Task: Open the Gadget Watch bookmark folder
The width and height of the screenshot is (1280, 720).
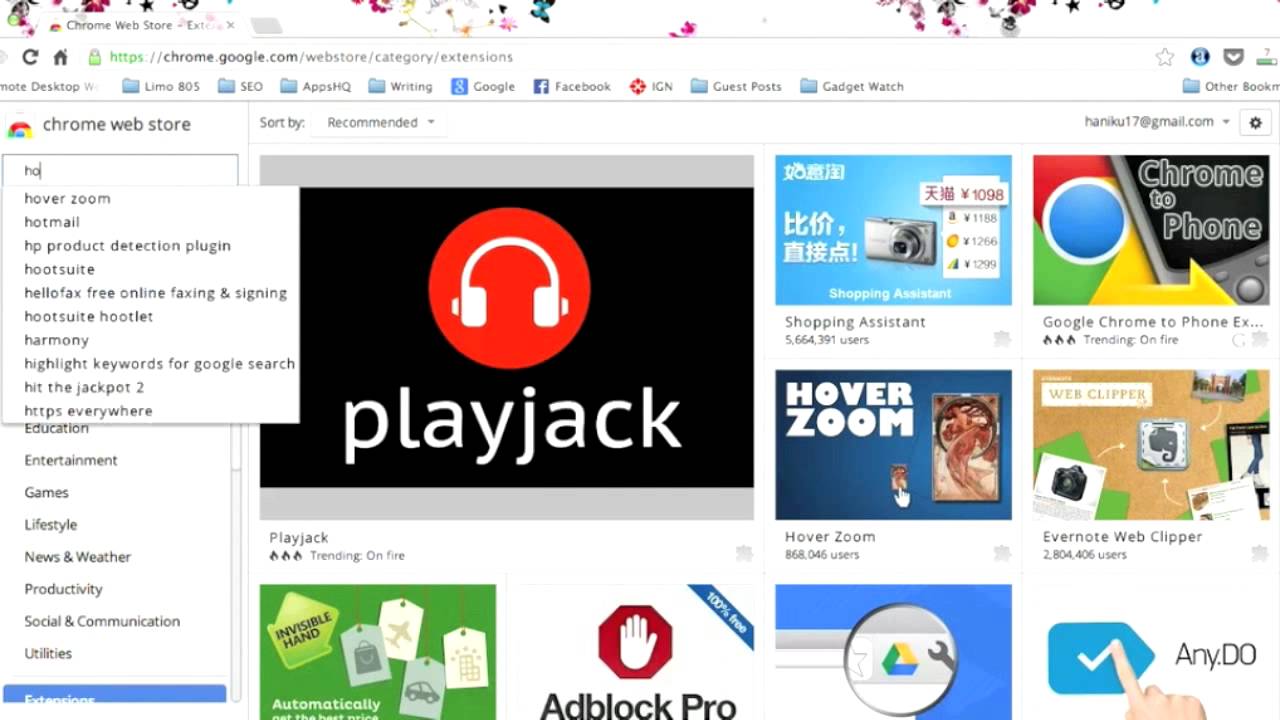Action: tap(852, 86)
